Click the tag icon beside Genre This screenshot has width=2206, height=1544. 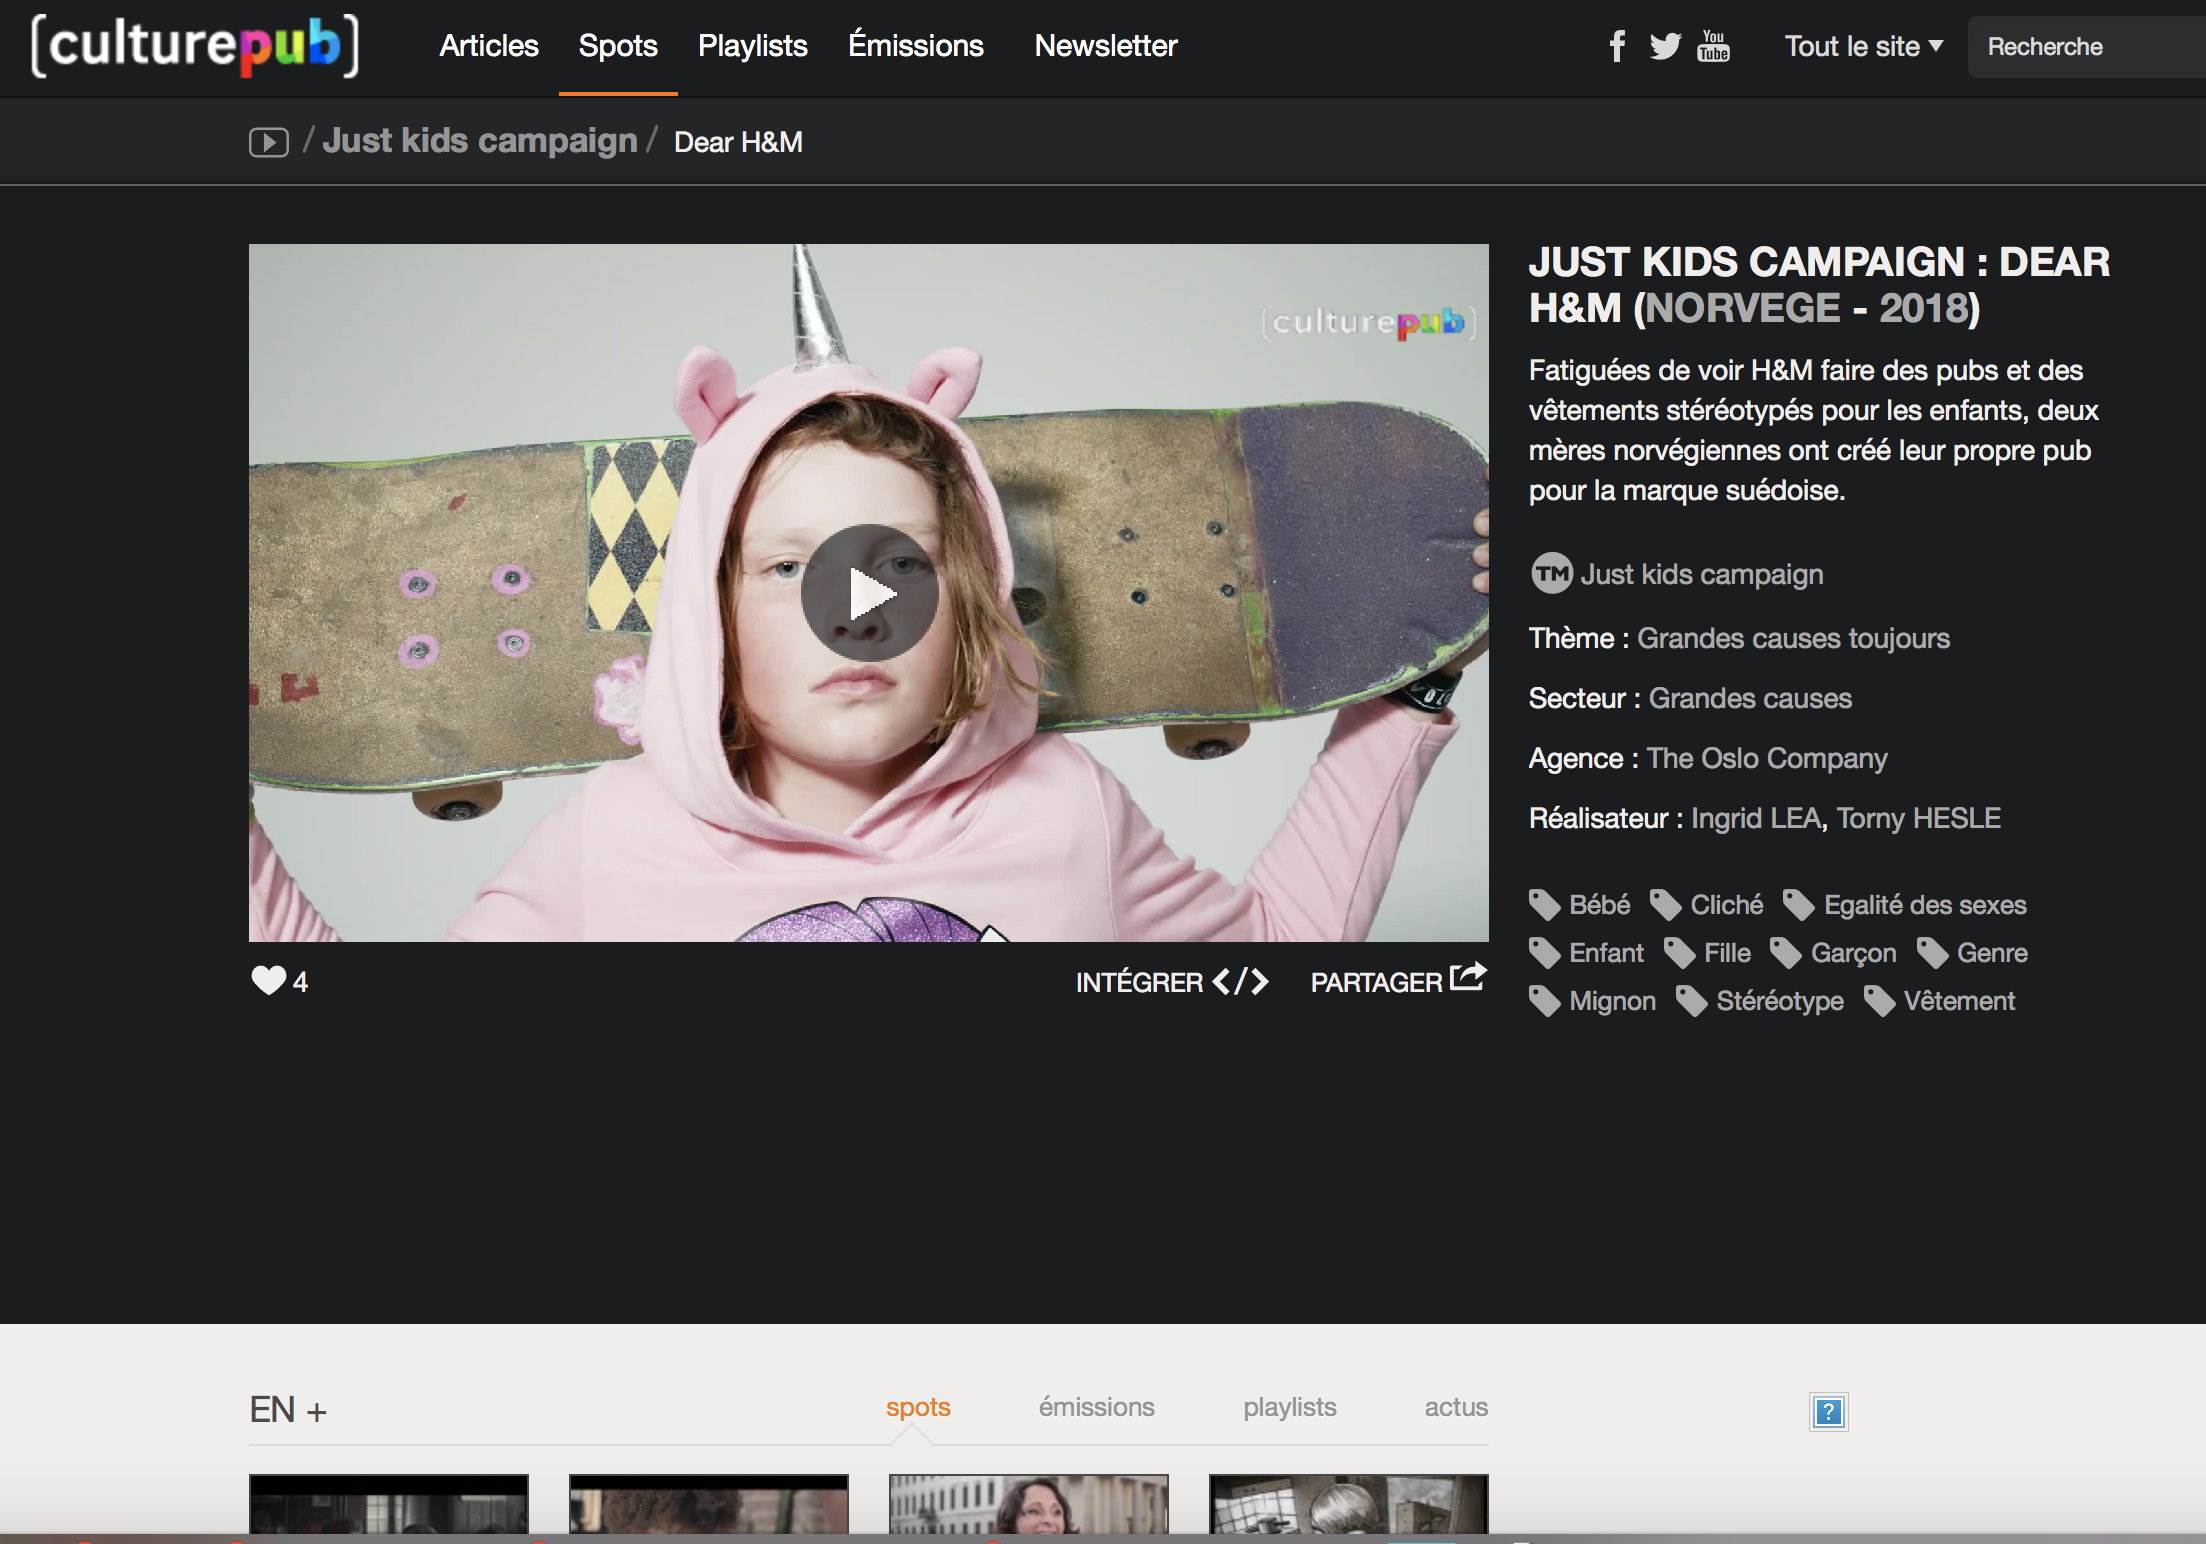click(x=1933, y=953)
